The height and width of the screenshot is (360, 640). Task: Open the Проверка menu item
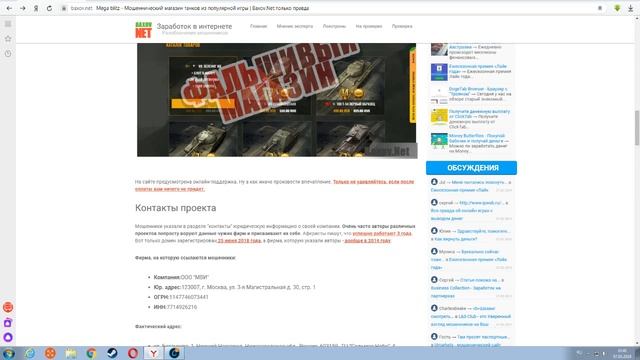(x=402, y=26)
